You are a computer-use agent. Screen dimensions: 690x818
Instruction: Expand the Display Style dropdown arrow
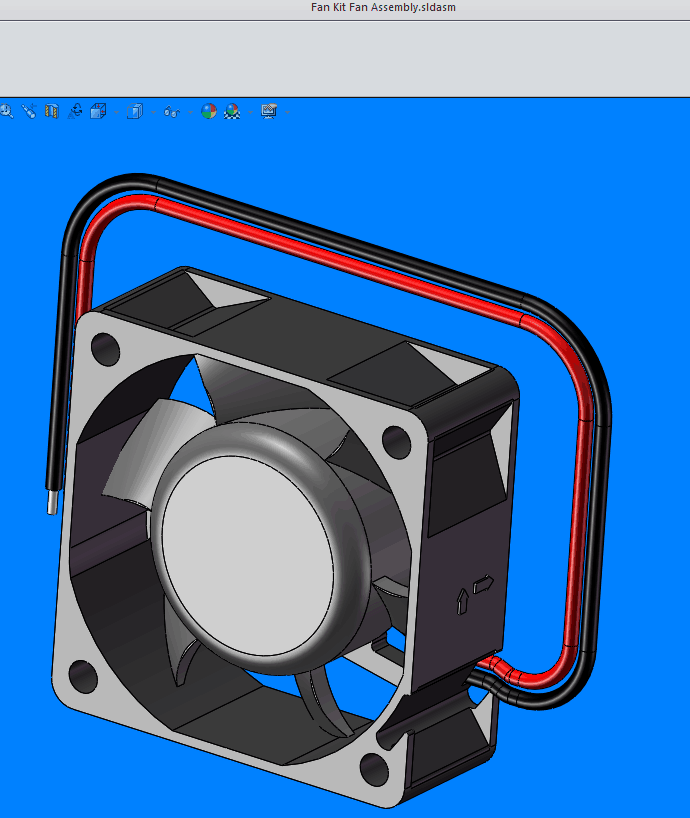click(x=153, y=112)
